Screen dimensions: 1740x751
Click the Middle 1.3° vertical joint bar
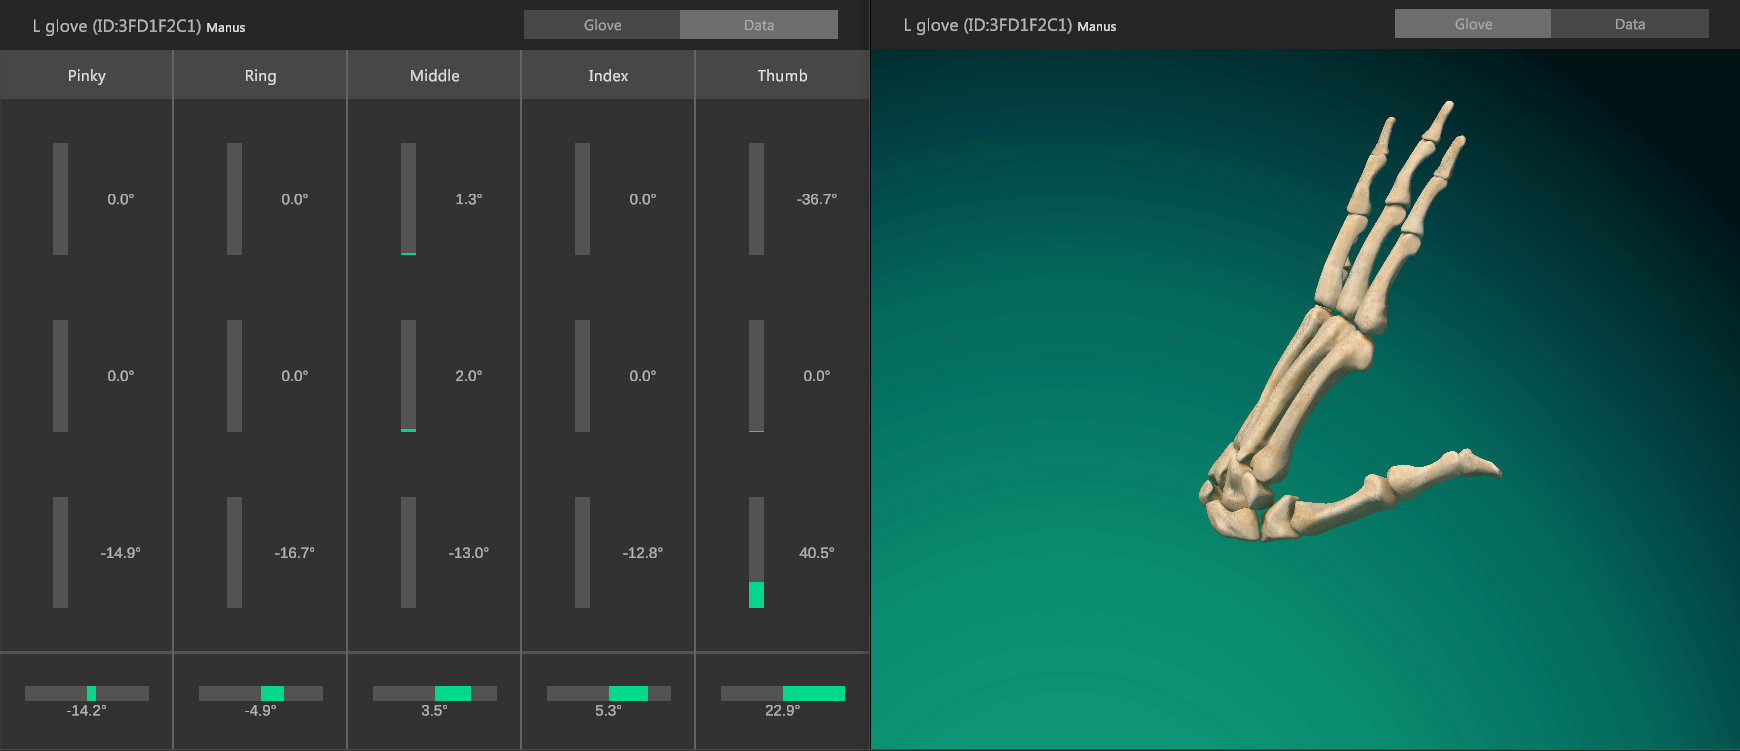pos(408,199)
